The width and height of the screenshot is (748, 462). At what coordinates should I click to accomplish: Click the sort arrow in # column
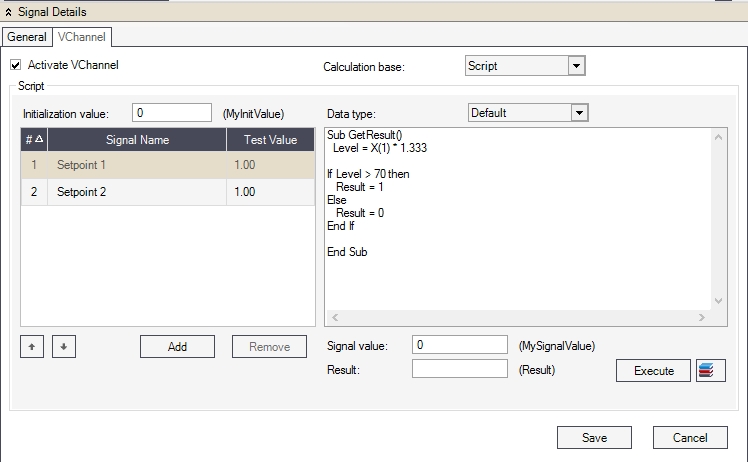coord(39,141)
